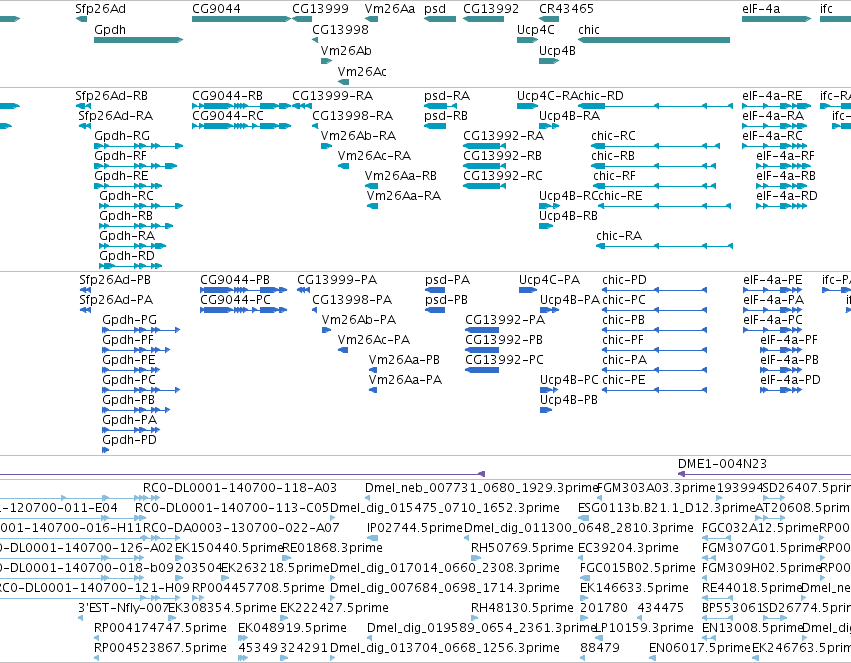The width and height of the screenshot is (851, 663).
Task: Open the Ucp4B-RB transcript label
Action: (568, 216)
